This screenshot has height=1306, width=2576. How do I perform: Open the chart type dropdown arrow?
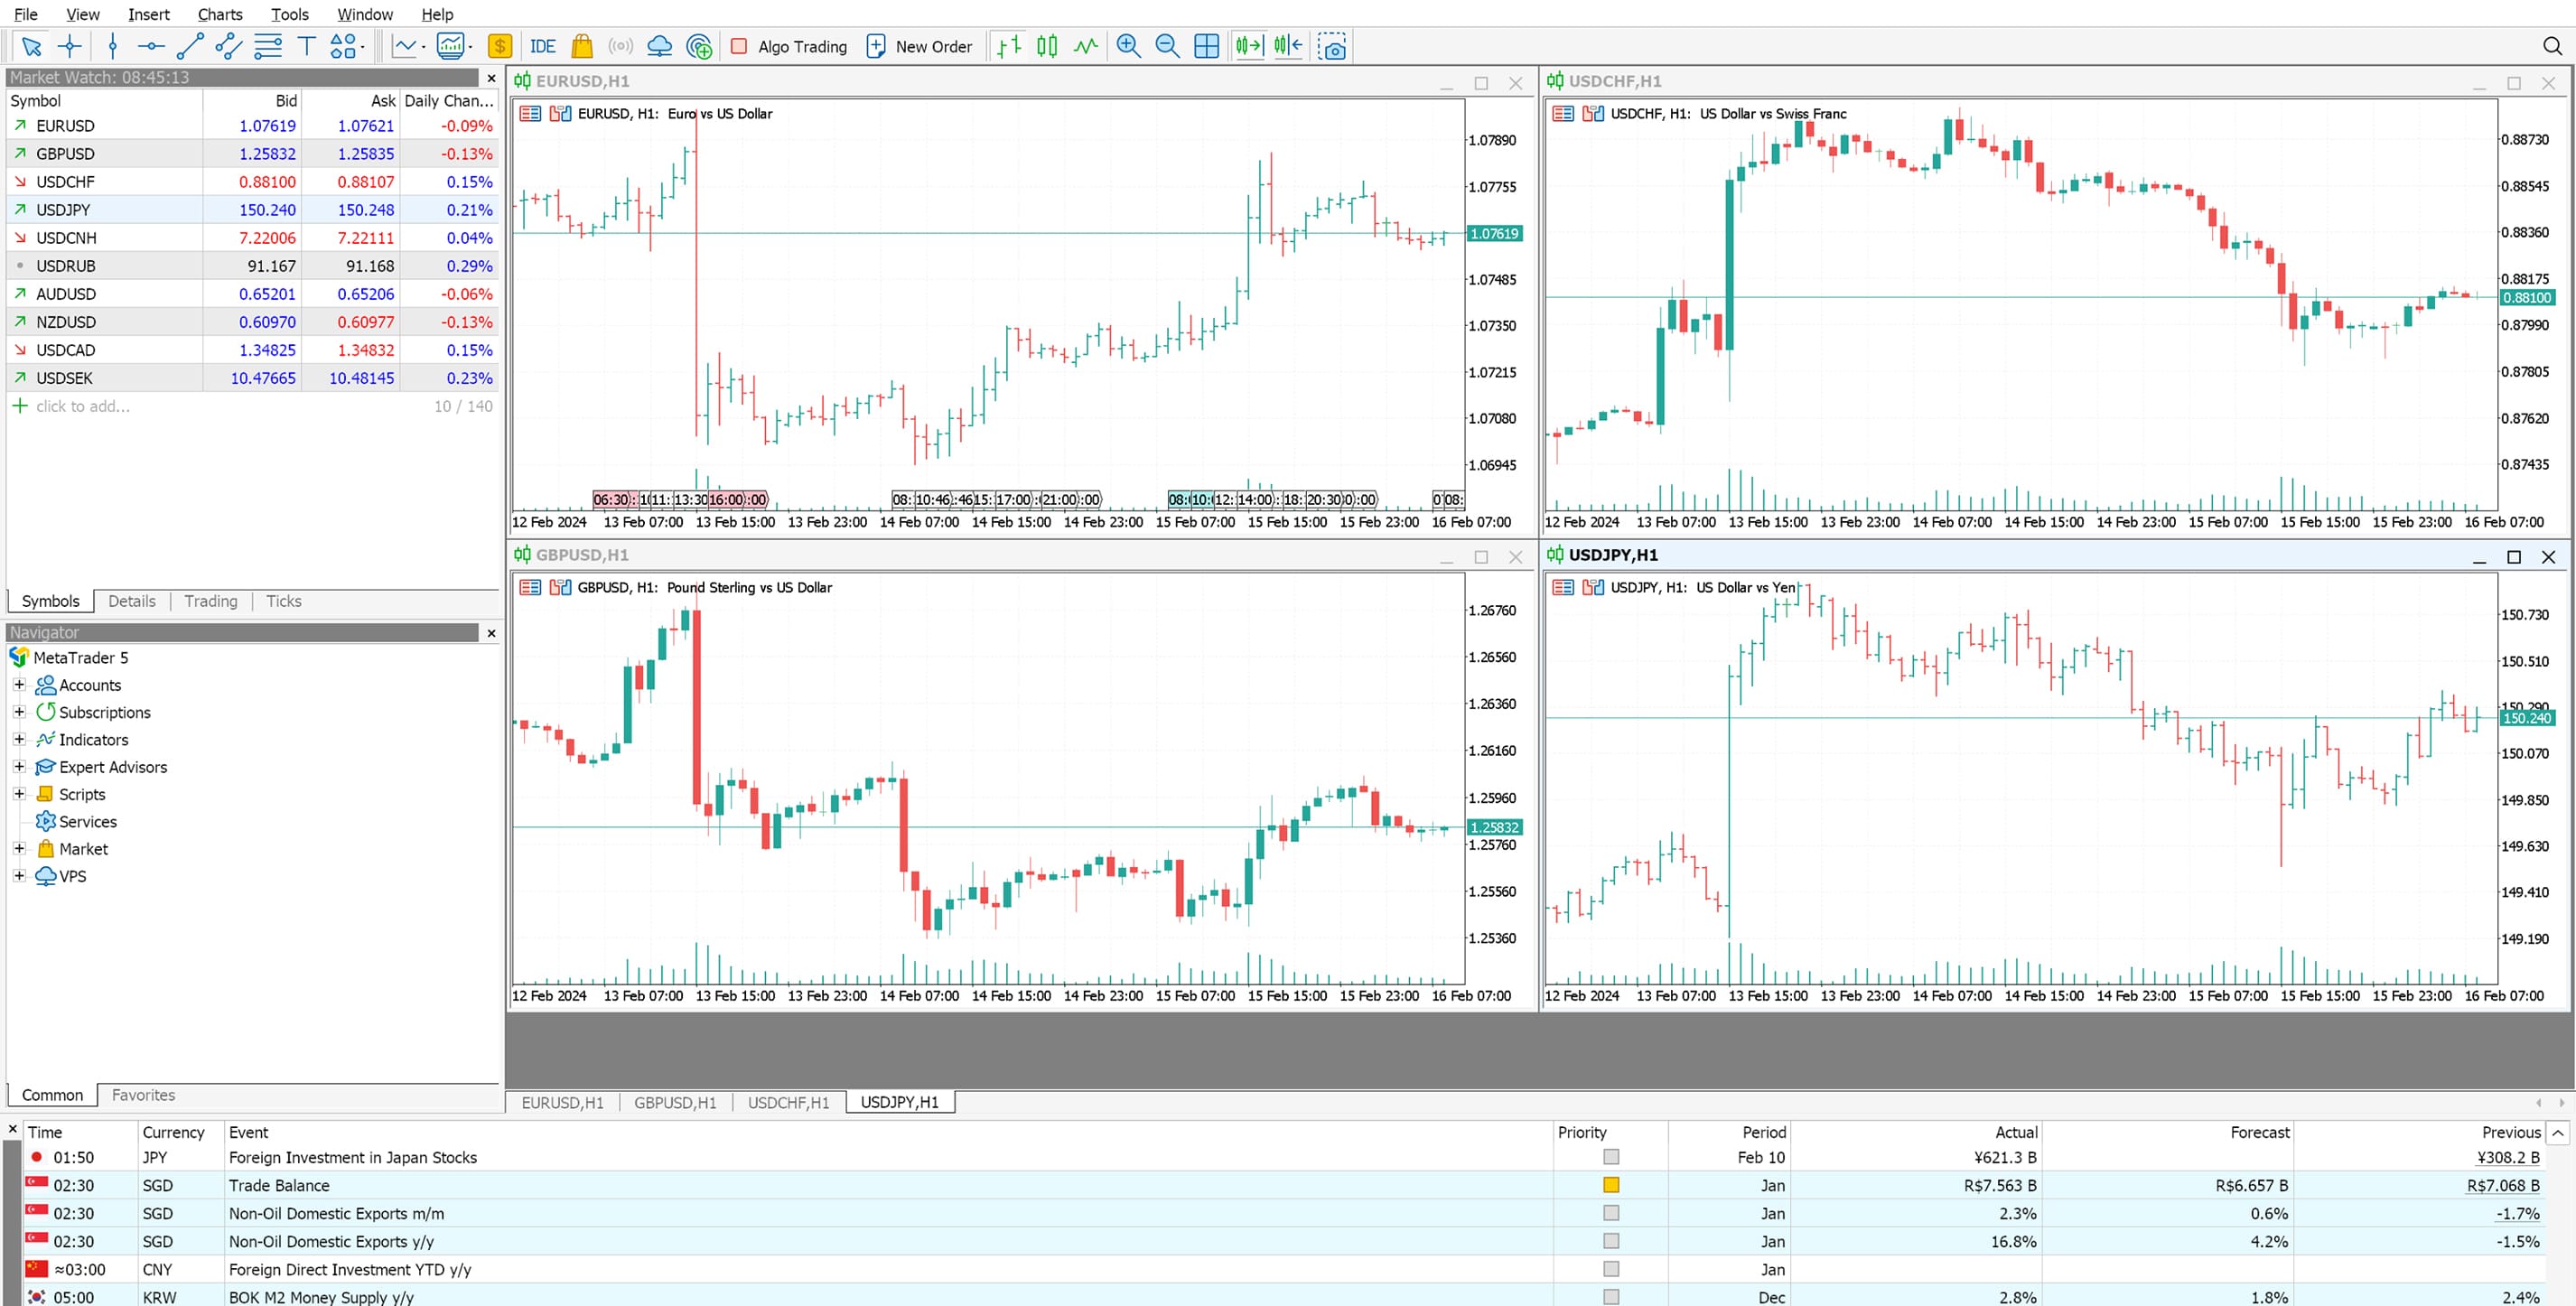(425, 46)
